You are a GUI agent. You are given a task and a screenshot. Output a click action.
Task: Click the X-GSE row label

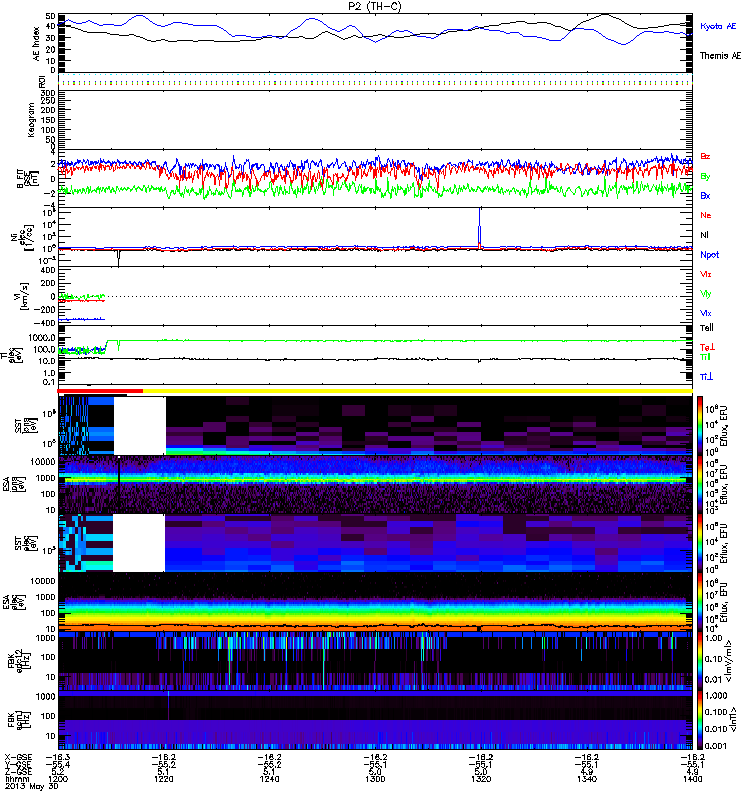(18, 758)
